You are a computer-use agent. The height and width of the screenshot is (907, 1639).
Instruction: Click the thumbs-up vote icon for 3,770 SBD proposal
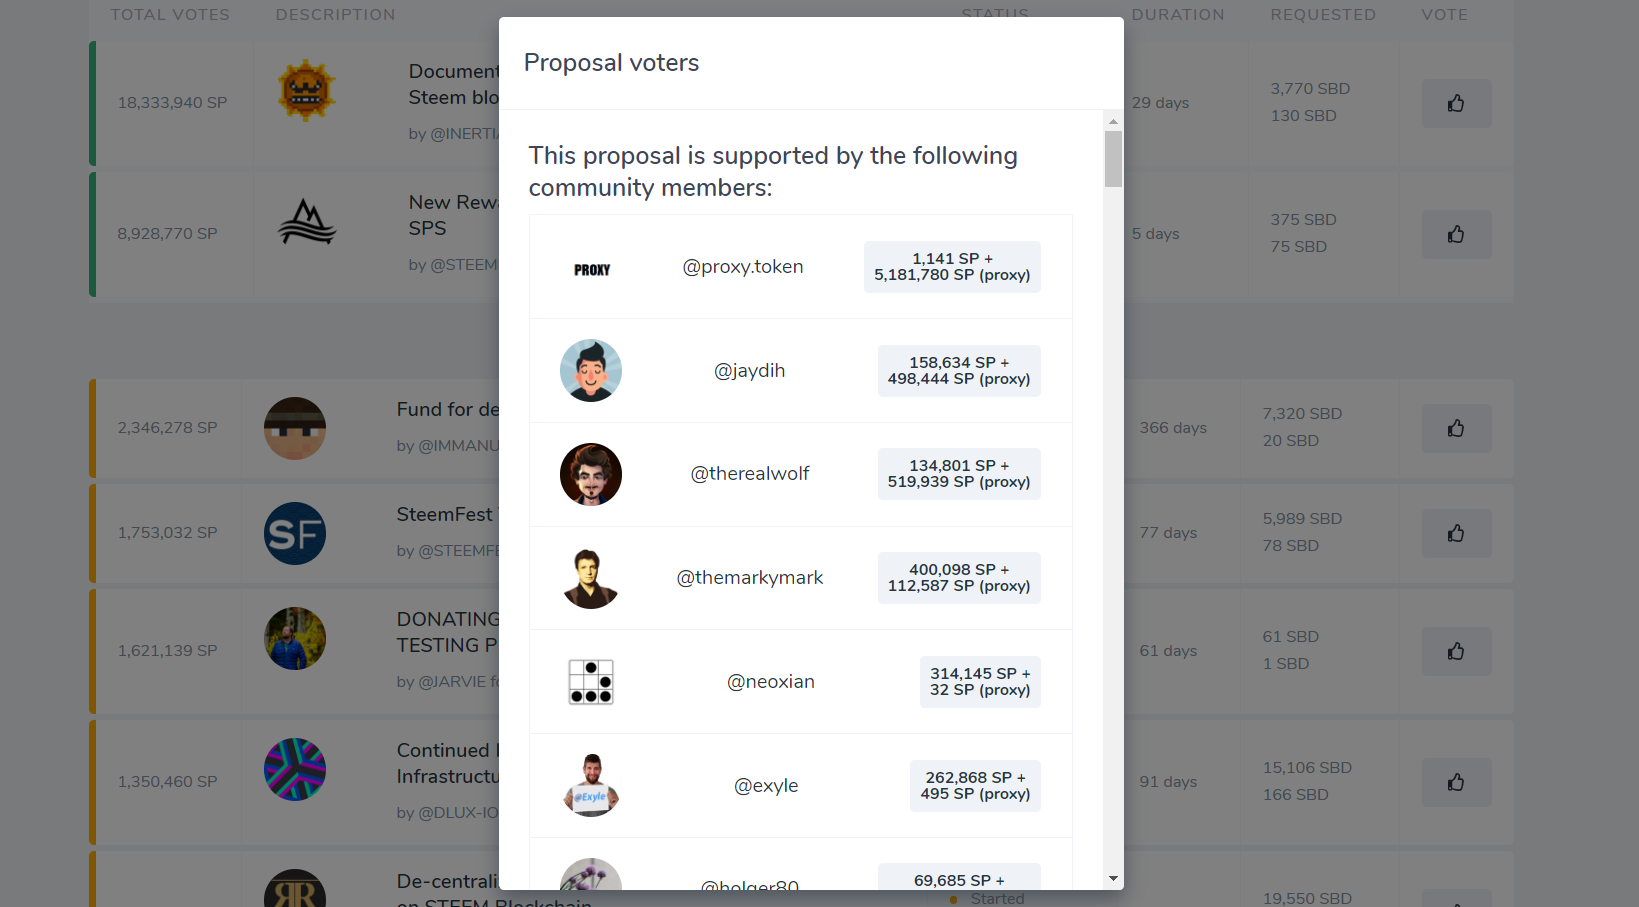pos(1456,103)
